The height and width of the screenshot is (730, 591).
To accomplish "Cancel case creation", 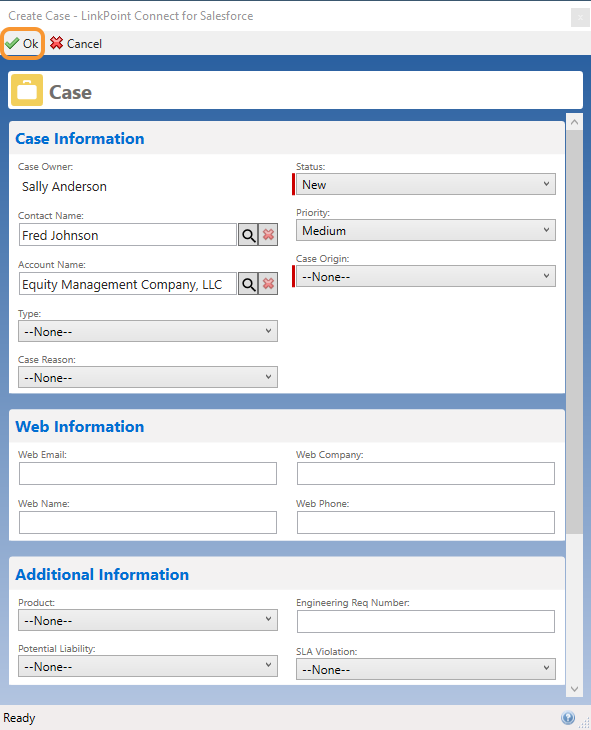I will [76, 44].
